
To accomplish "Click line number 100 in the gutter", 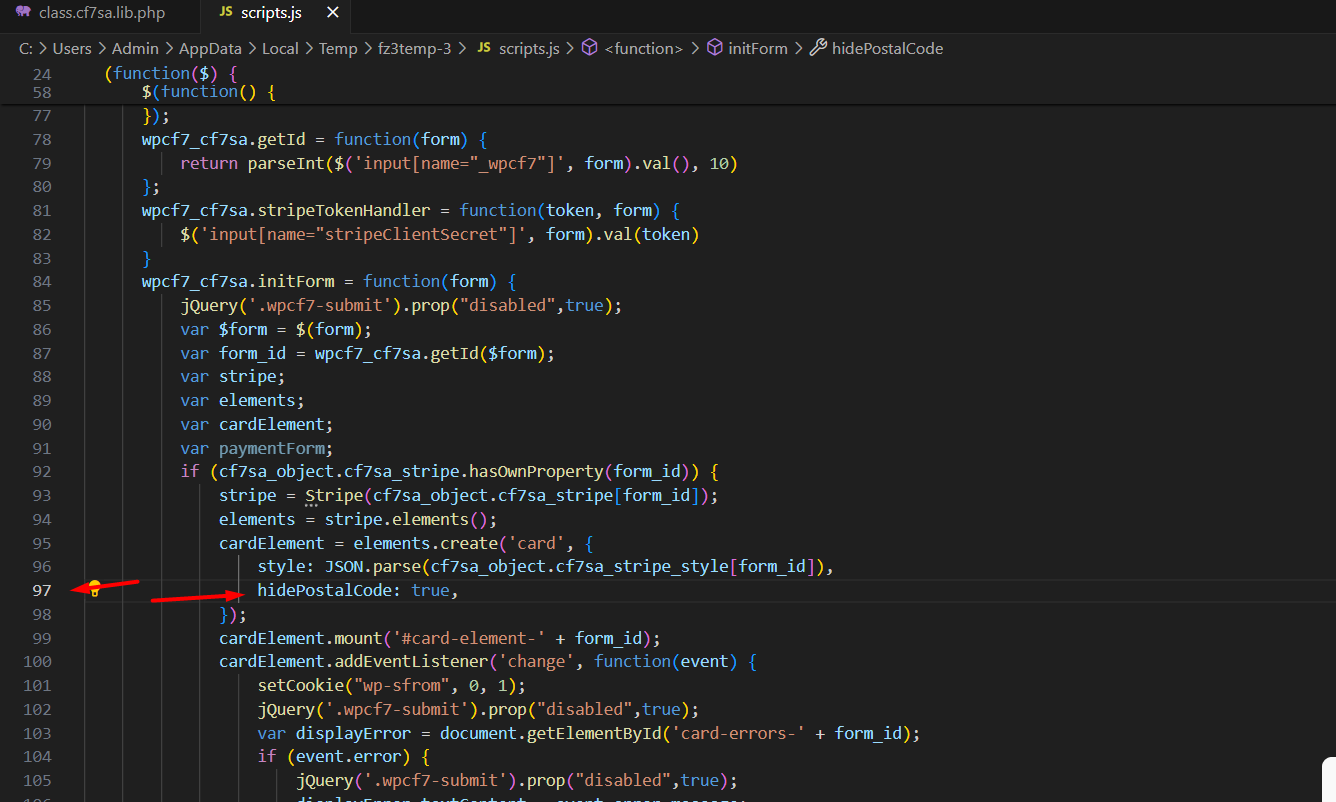I will coord(37,661).
